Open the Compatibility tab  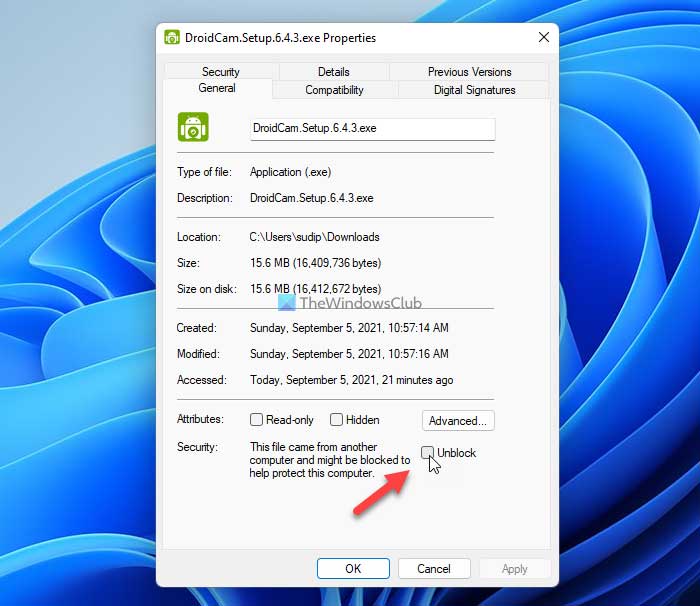pos(334,90)
